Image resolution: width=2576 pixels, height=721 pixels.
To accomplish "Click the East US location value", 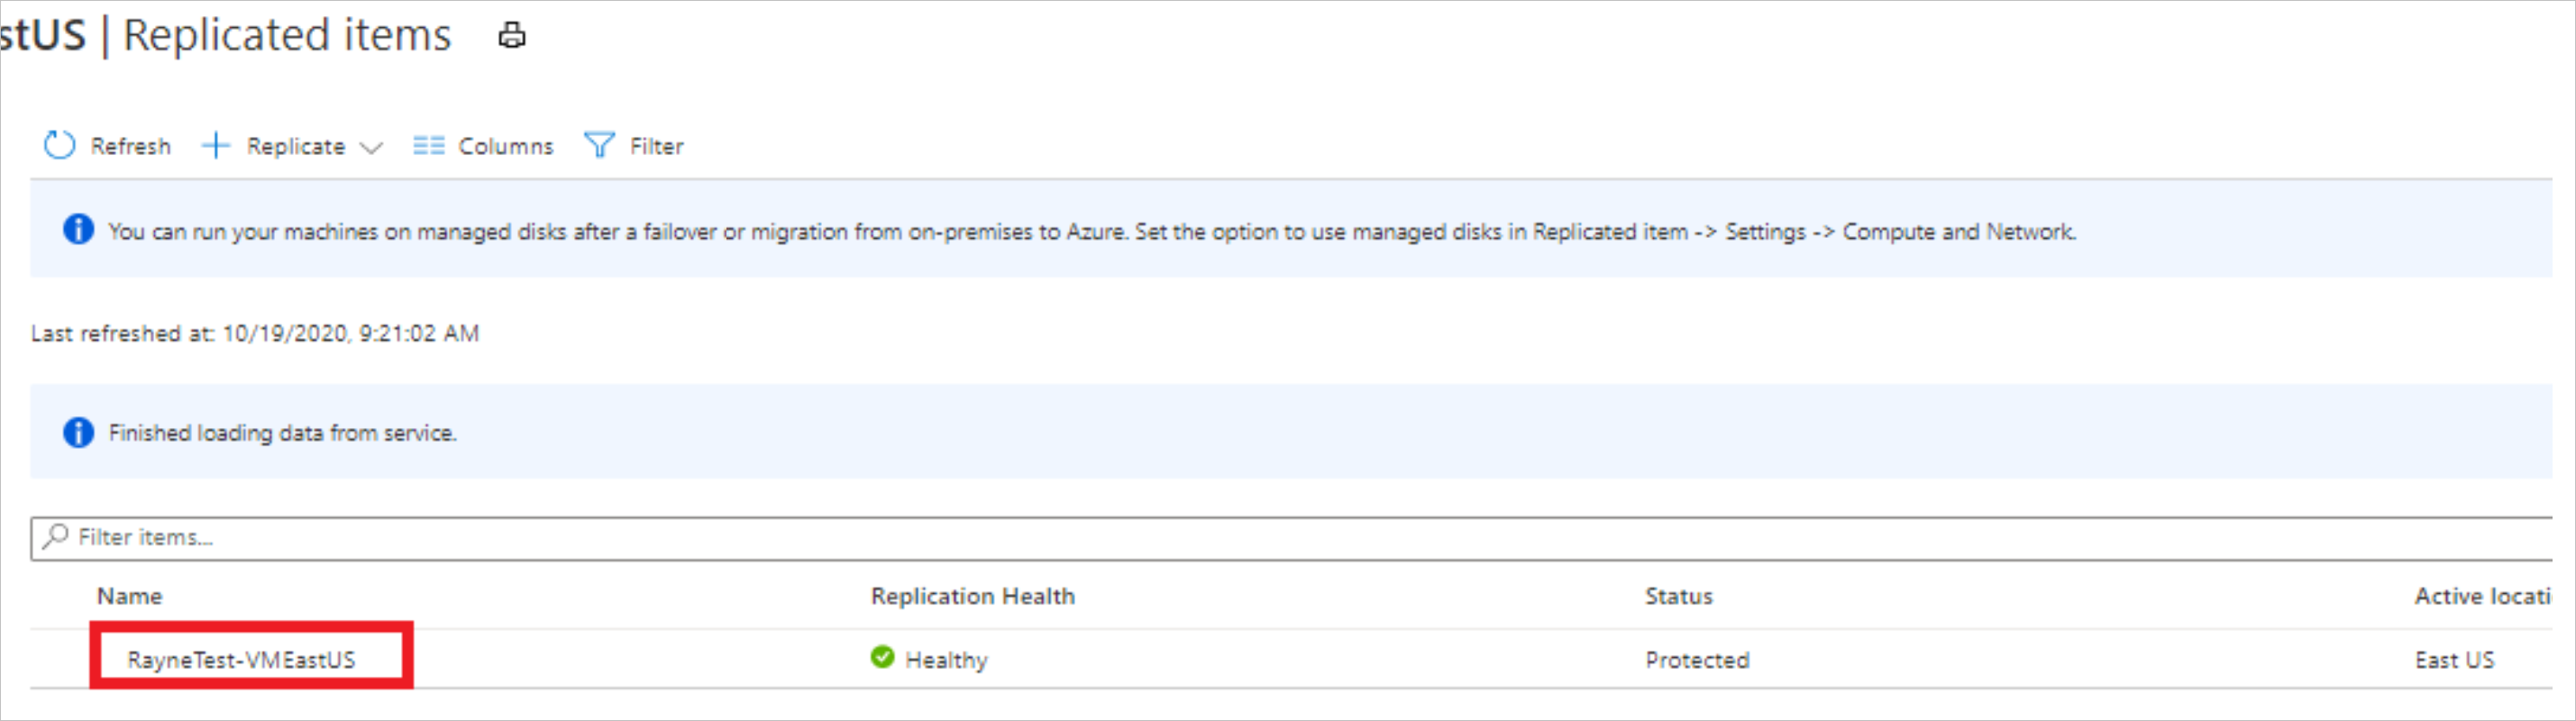I will [2454, 658].
